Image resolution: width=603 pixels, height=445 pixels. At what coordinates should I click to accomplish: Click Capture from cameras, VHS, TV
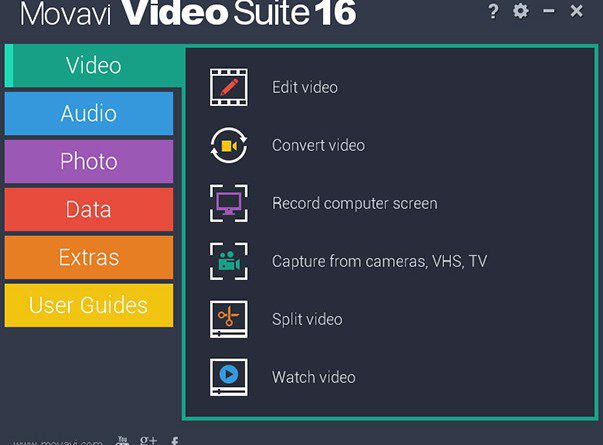[380, 262]
